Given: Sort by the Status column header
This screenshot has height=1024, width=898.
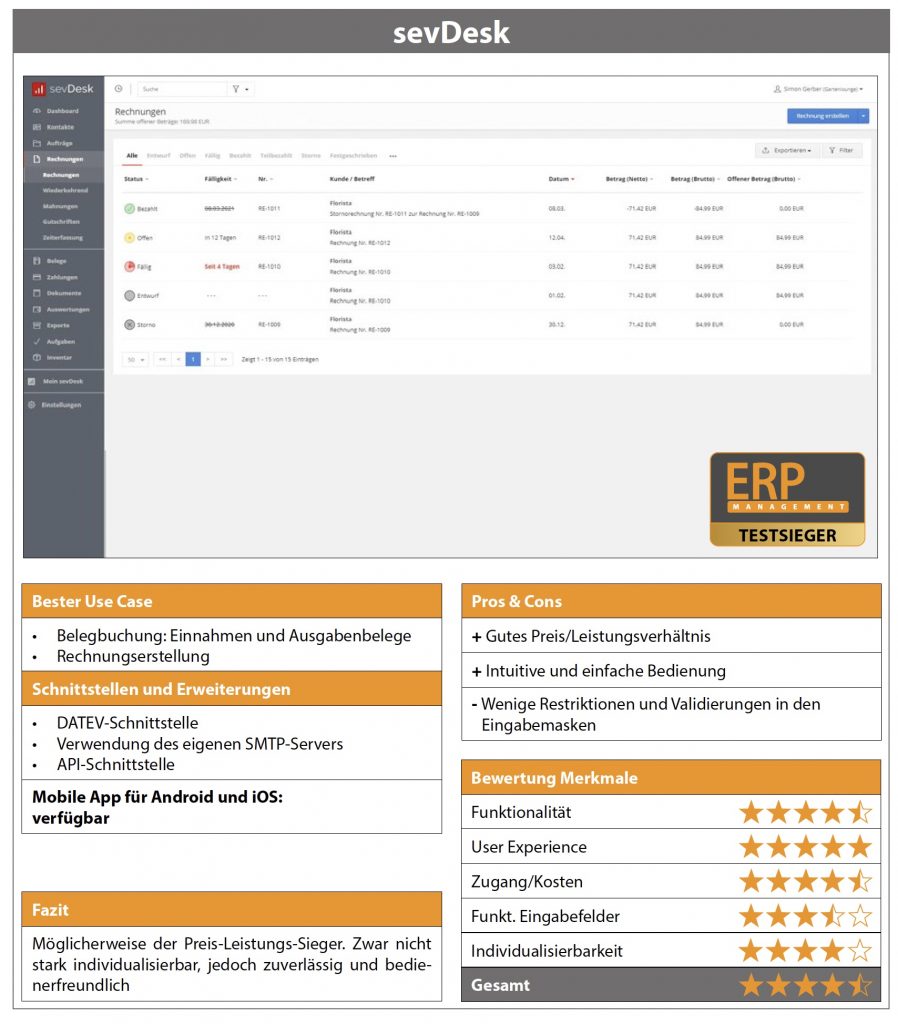Looking at the screenshot, I should tap(136, 179).
